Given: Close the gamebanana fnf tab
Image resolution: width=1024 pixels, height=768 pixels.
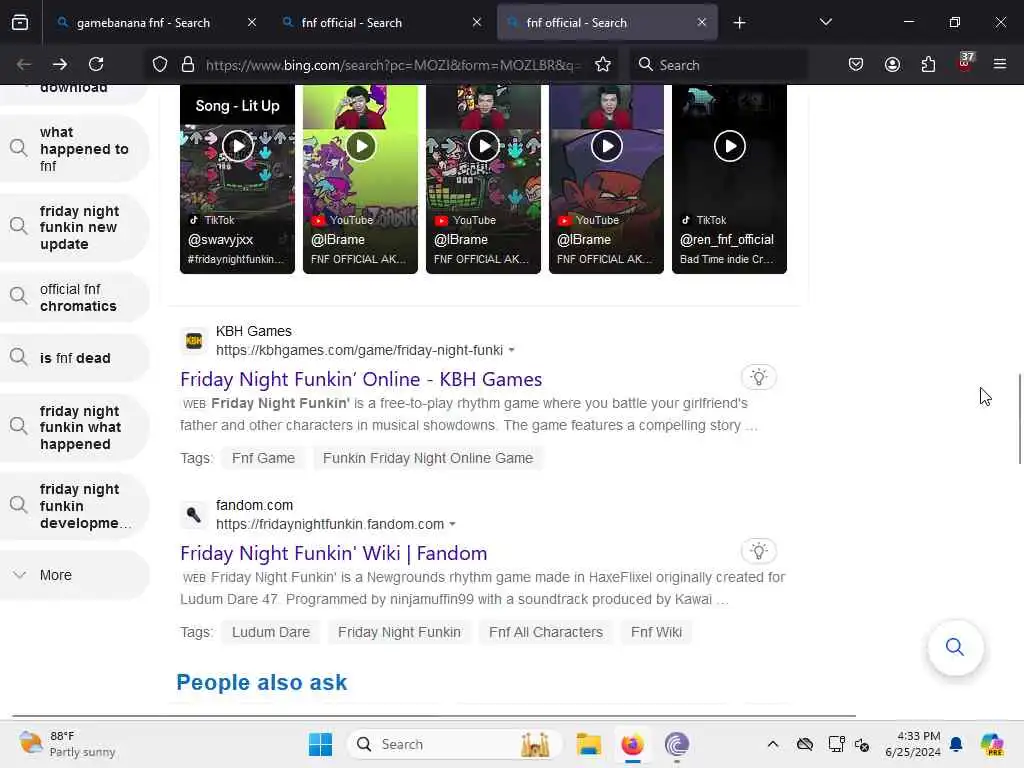Looking at the screenshot, I should 252,22.
